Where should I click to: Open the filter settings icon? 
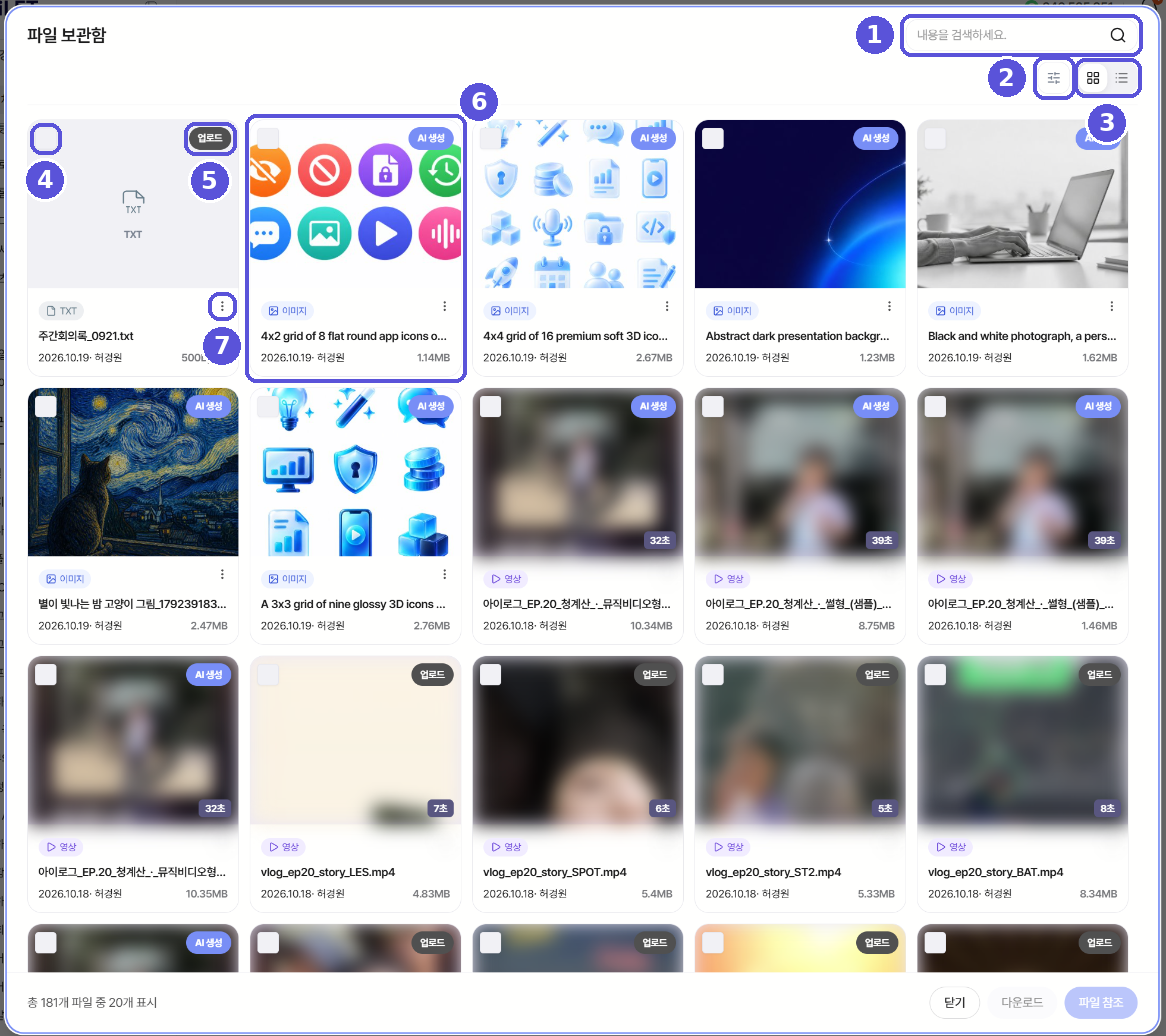pos(1053,77)
